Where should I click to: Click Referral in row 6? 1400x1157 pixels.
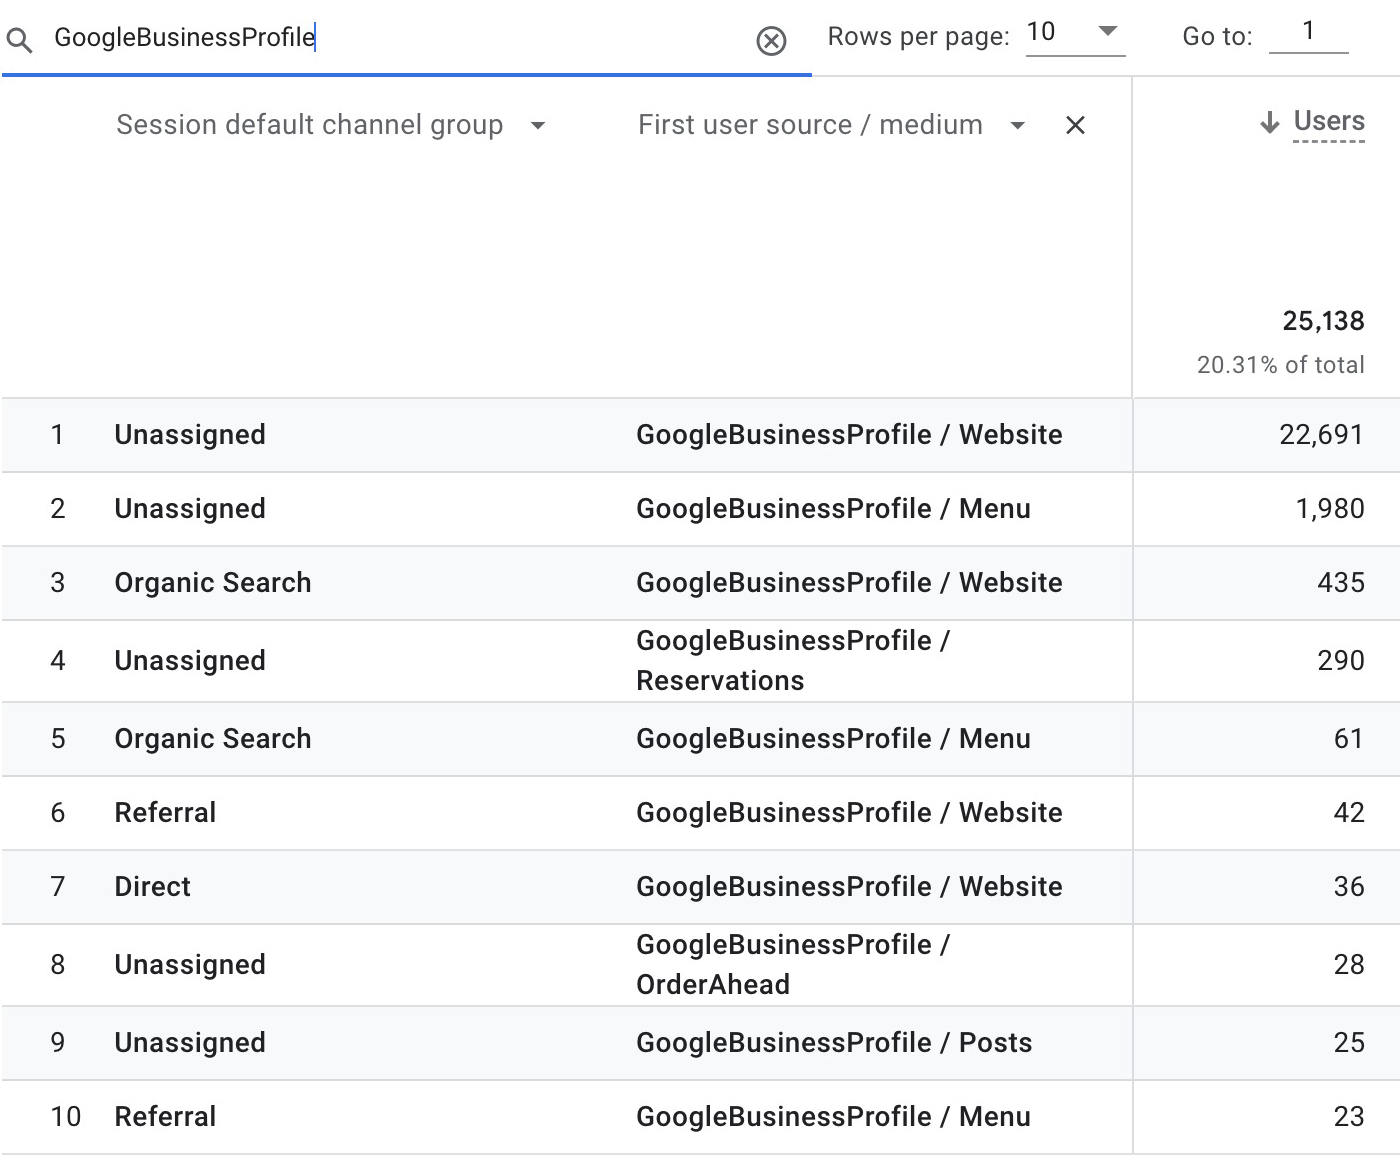[x=165, y=813]
